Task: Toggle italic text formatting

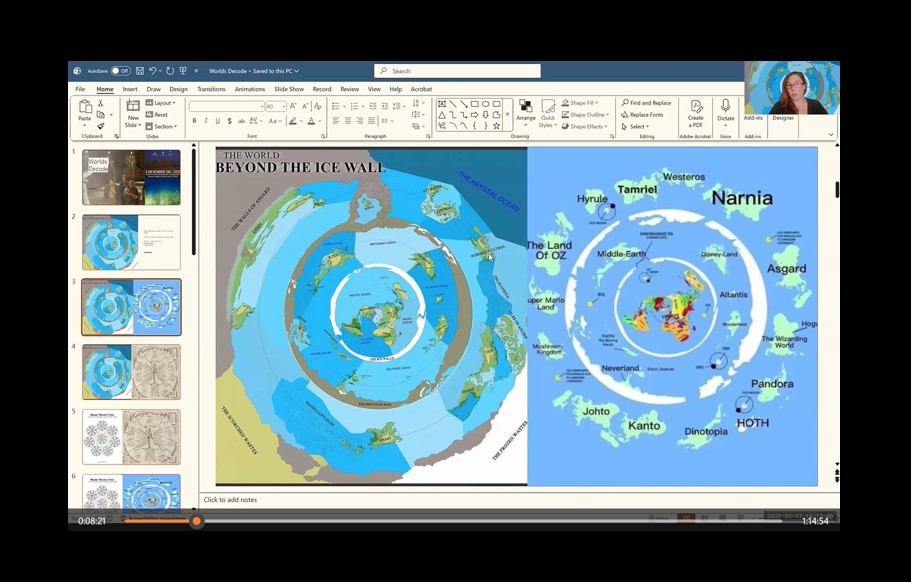Action: [206, 121]
